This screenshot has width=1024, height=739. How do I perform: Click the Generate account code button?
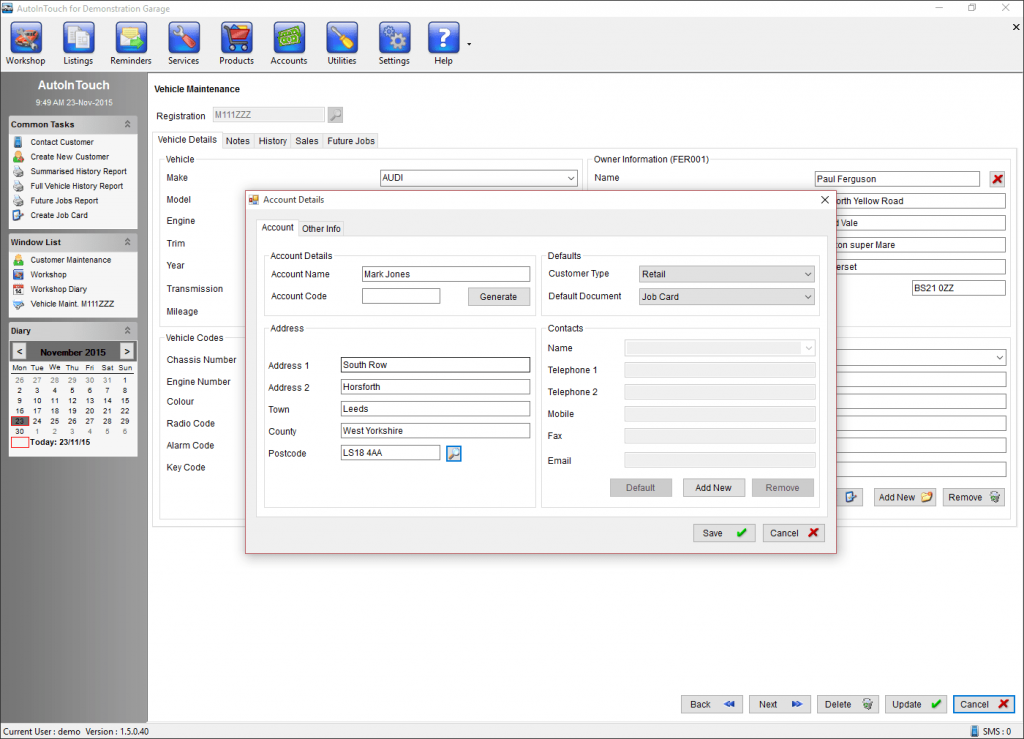pyautogui.click(x=498, y=297)
